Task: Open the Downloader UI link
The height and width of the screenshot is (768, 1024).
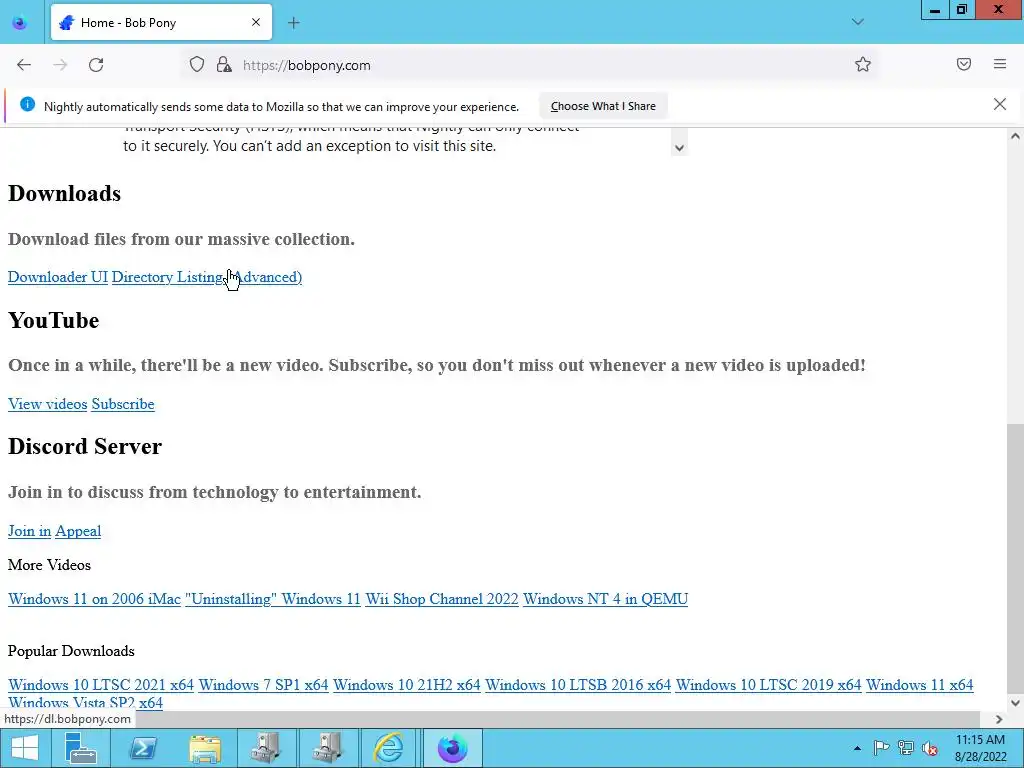Action: [x=57, y=277]
